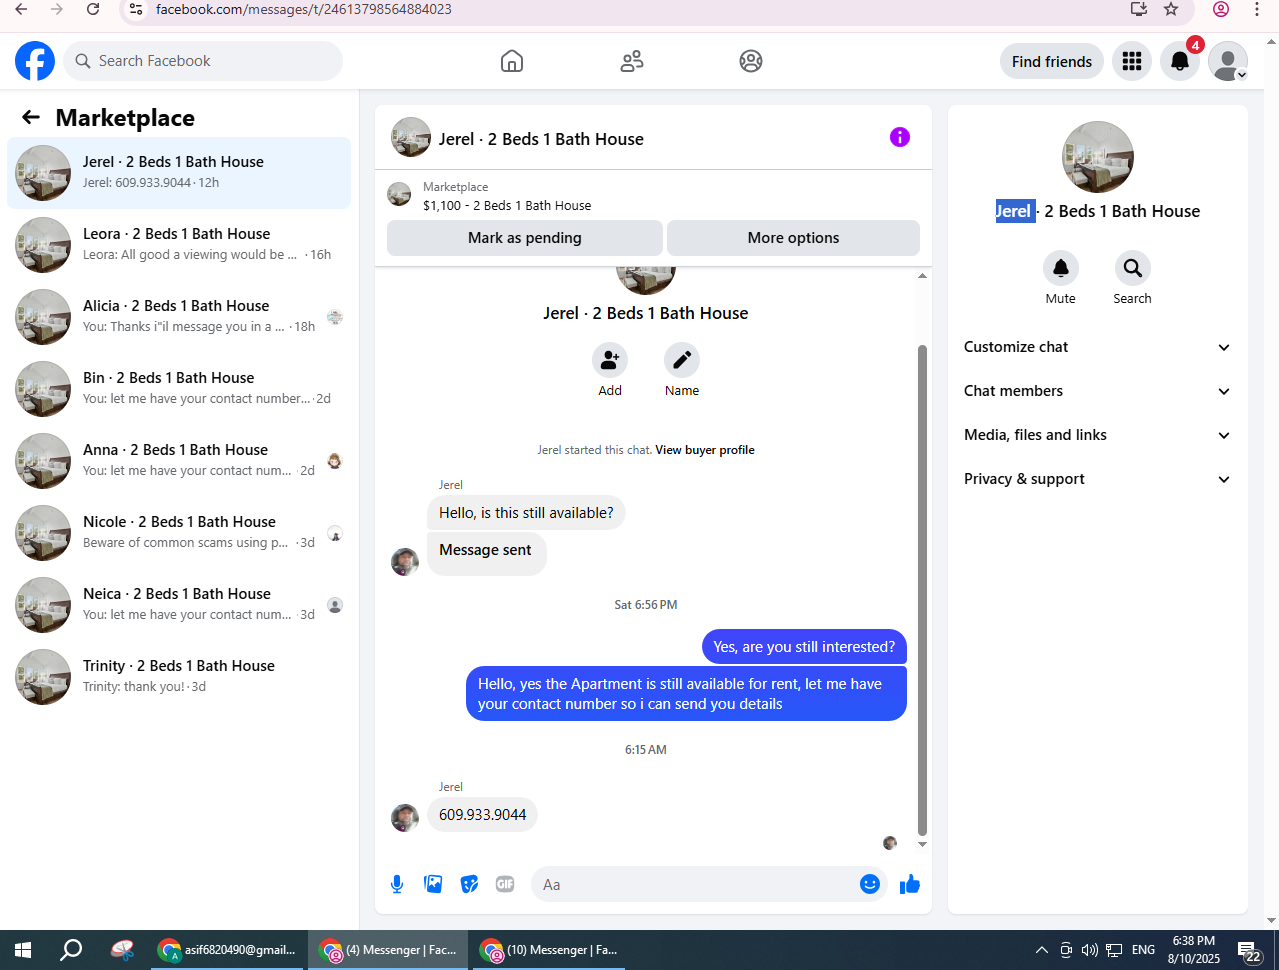Bookmark this page with the star icon
1279x970 pixels.
tap(1171, 9)
